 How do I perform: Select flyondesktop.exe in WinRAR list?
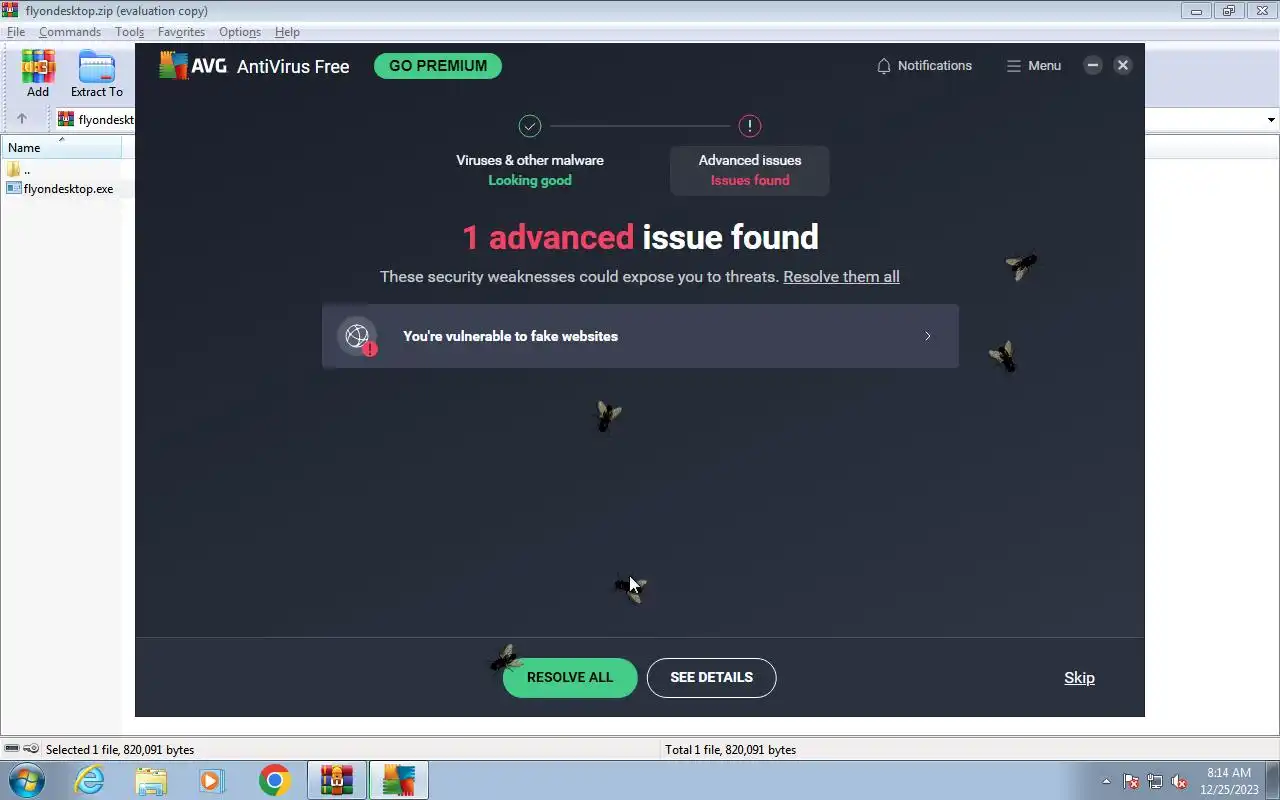60,189
